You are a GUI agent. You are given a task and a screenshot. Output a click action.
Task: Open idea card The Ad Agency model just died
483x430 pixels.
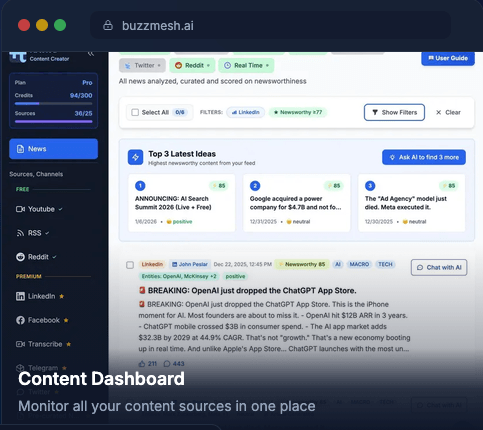[411, 203]
